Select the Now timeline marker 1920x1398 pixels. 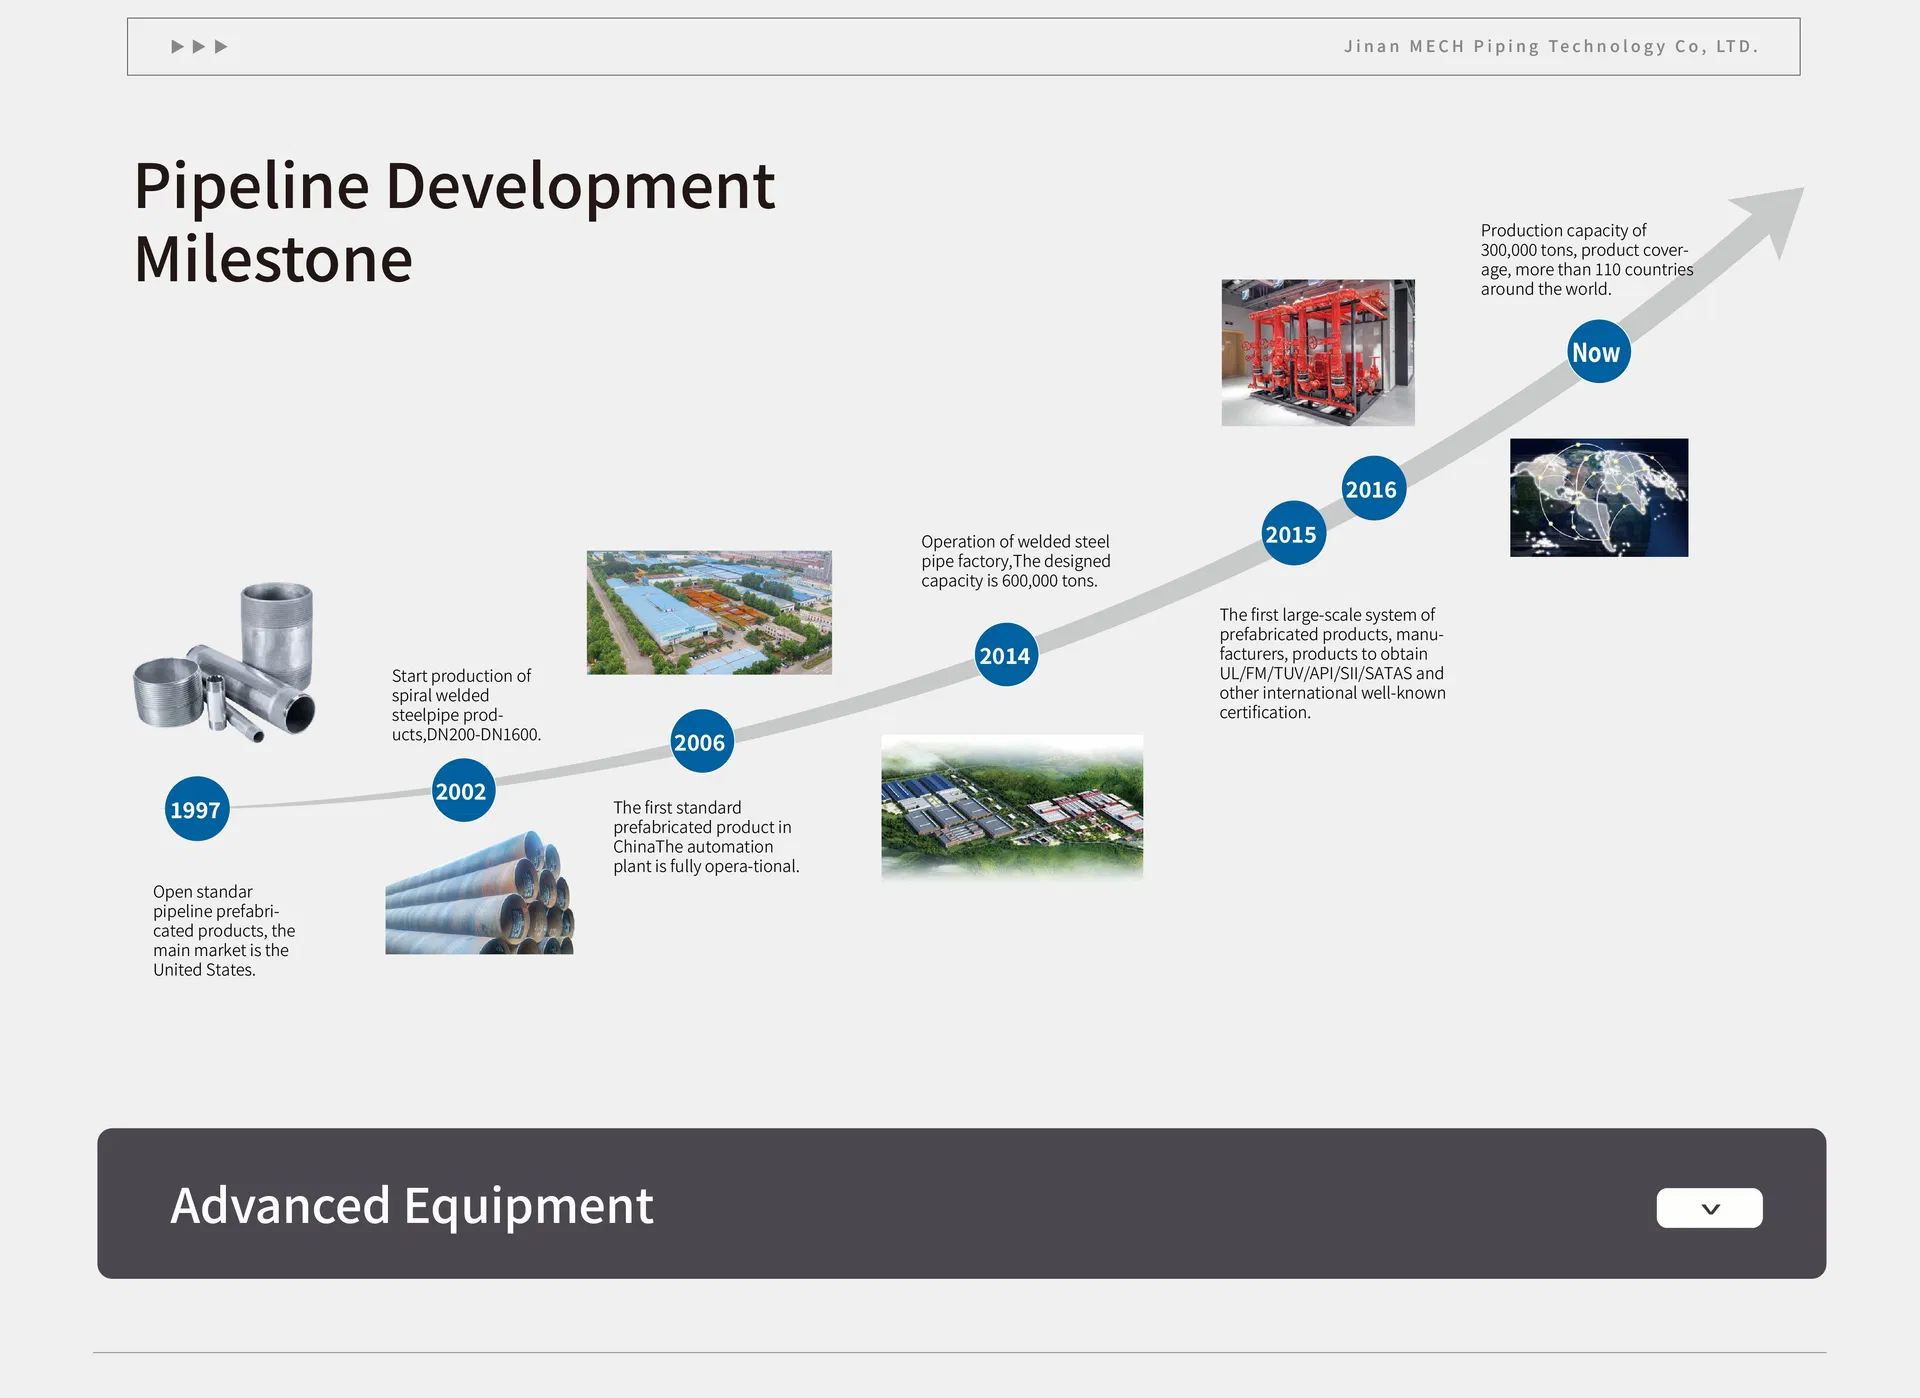click(1597, 352)
